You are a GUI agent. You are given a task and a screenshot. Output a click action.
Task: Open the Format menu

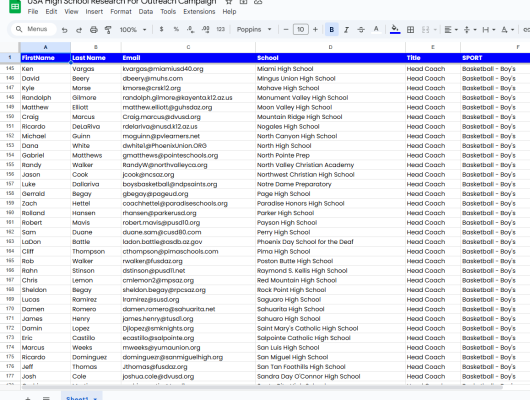[121, 11]
